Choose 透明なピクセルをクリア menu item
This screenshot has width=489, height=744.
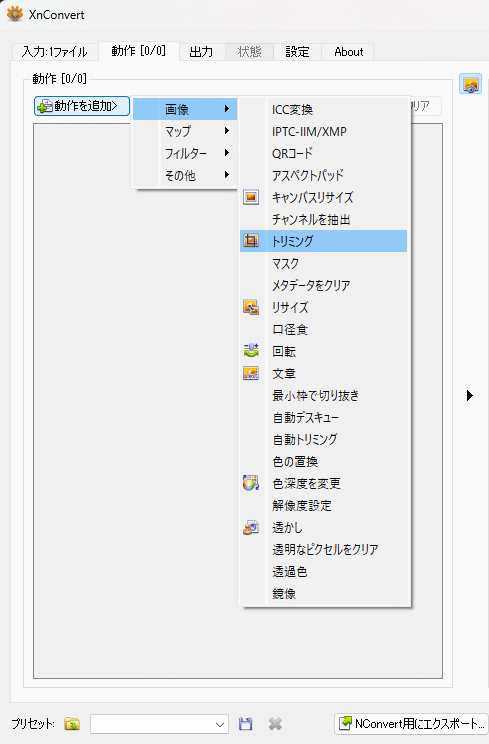(x=323, y=549)
